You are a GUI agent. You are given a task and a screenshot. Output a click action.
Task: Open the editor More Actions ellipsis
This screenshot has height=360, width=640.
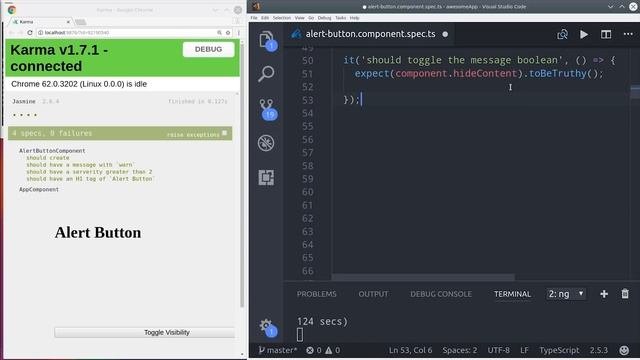coord(628,34)
